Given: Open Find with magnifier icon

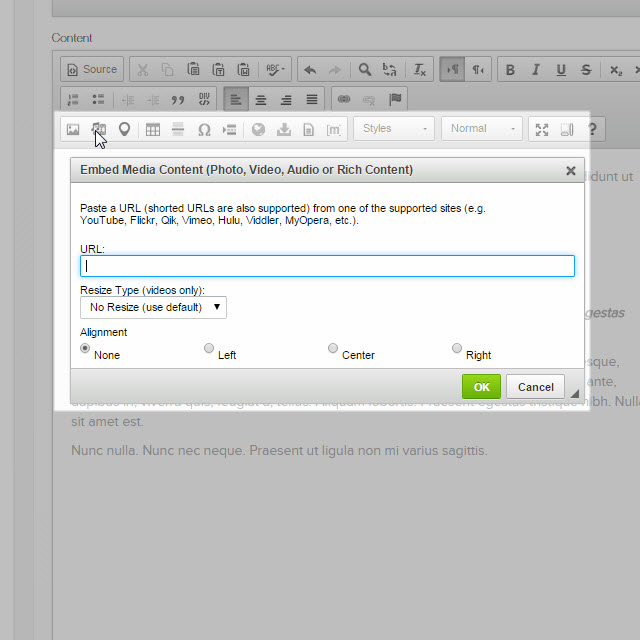Looking at the screenshot, I should tap(365, 69).
